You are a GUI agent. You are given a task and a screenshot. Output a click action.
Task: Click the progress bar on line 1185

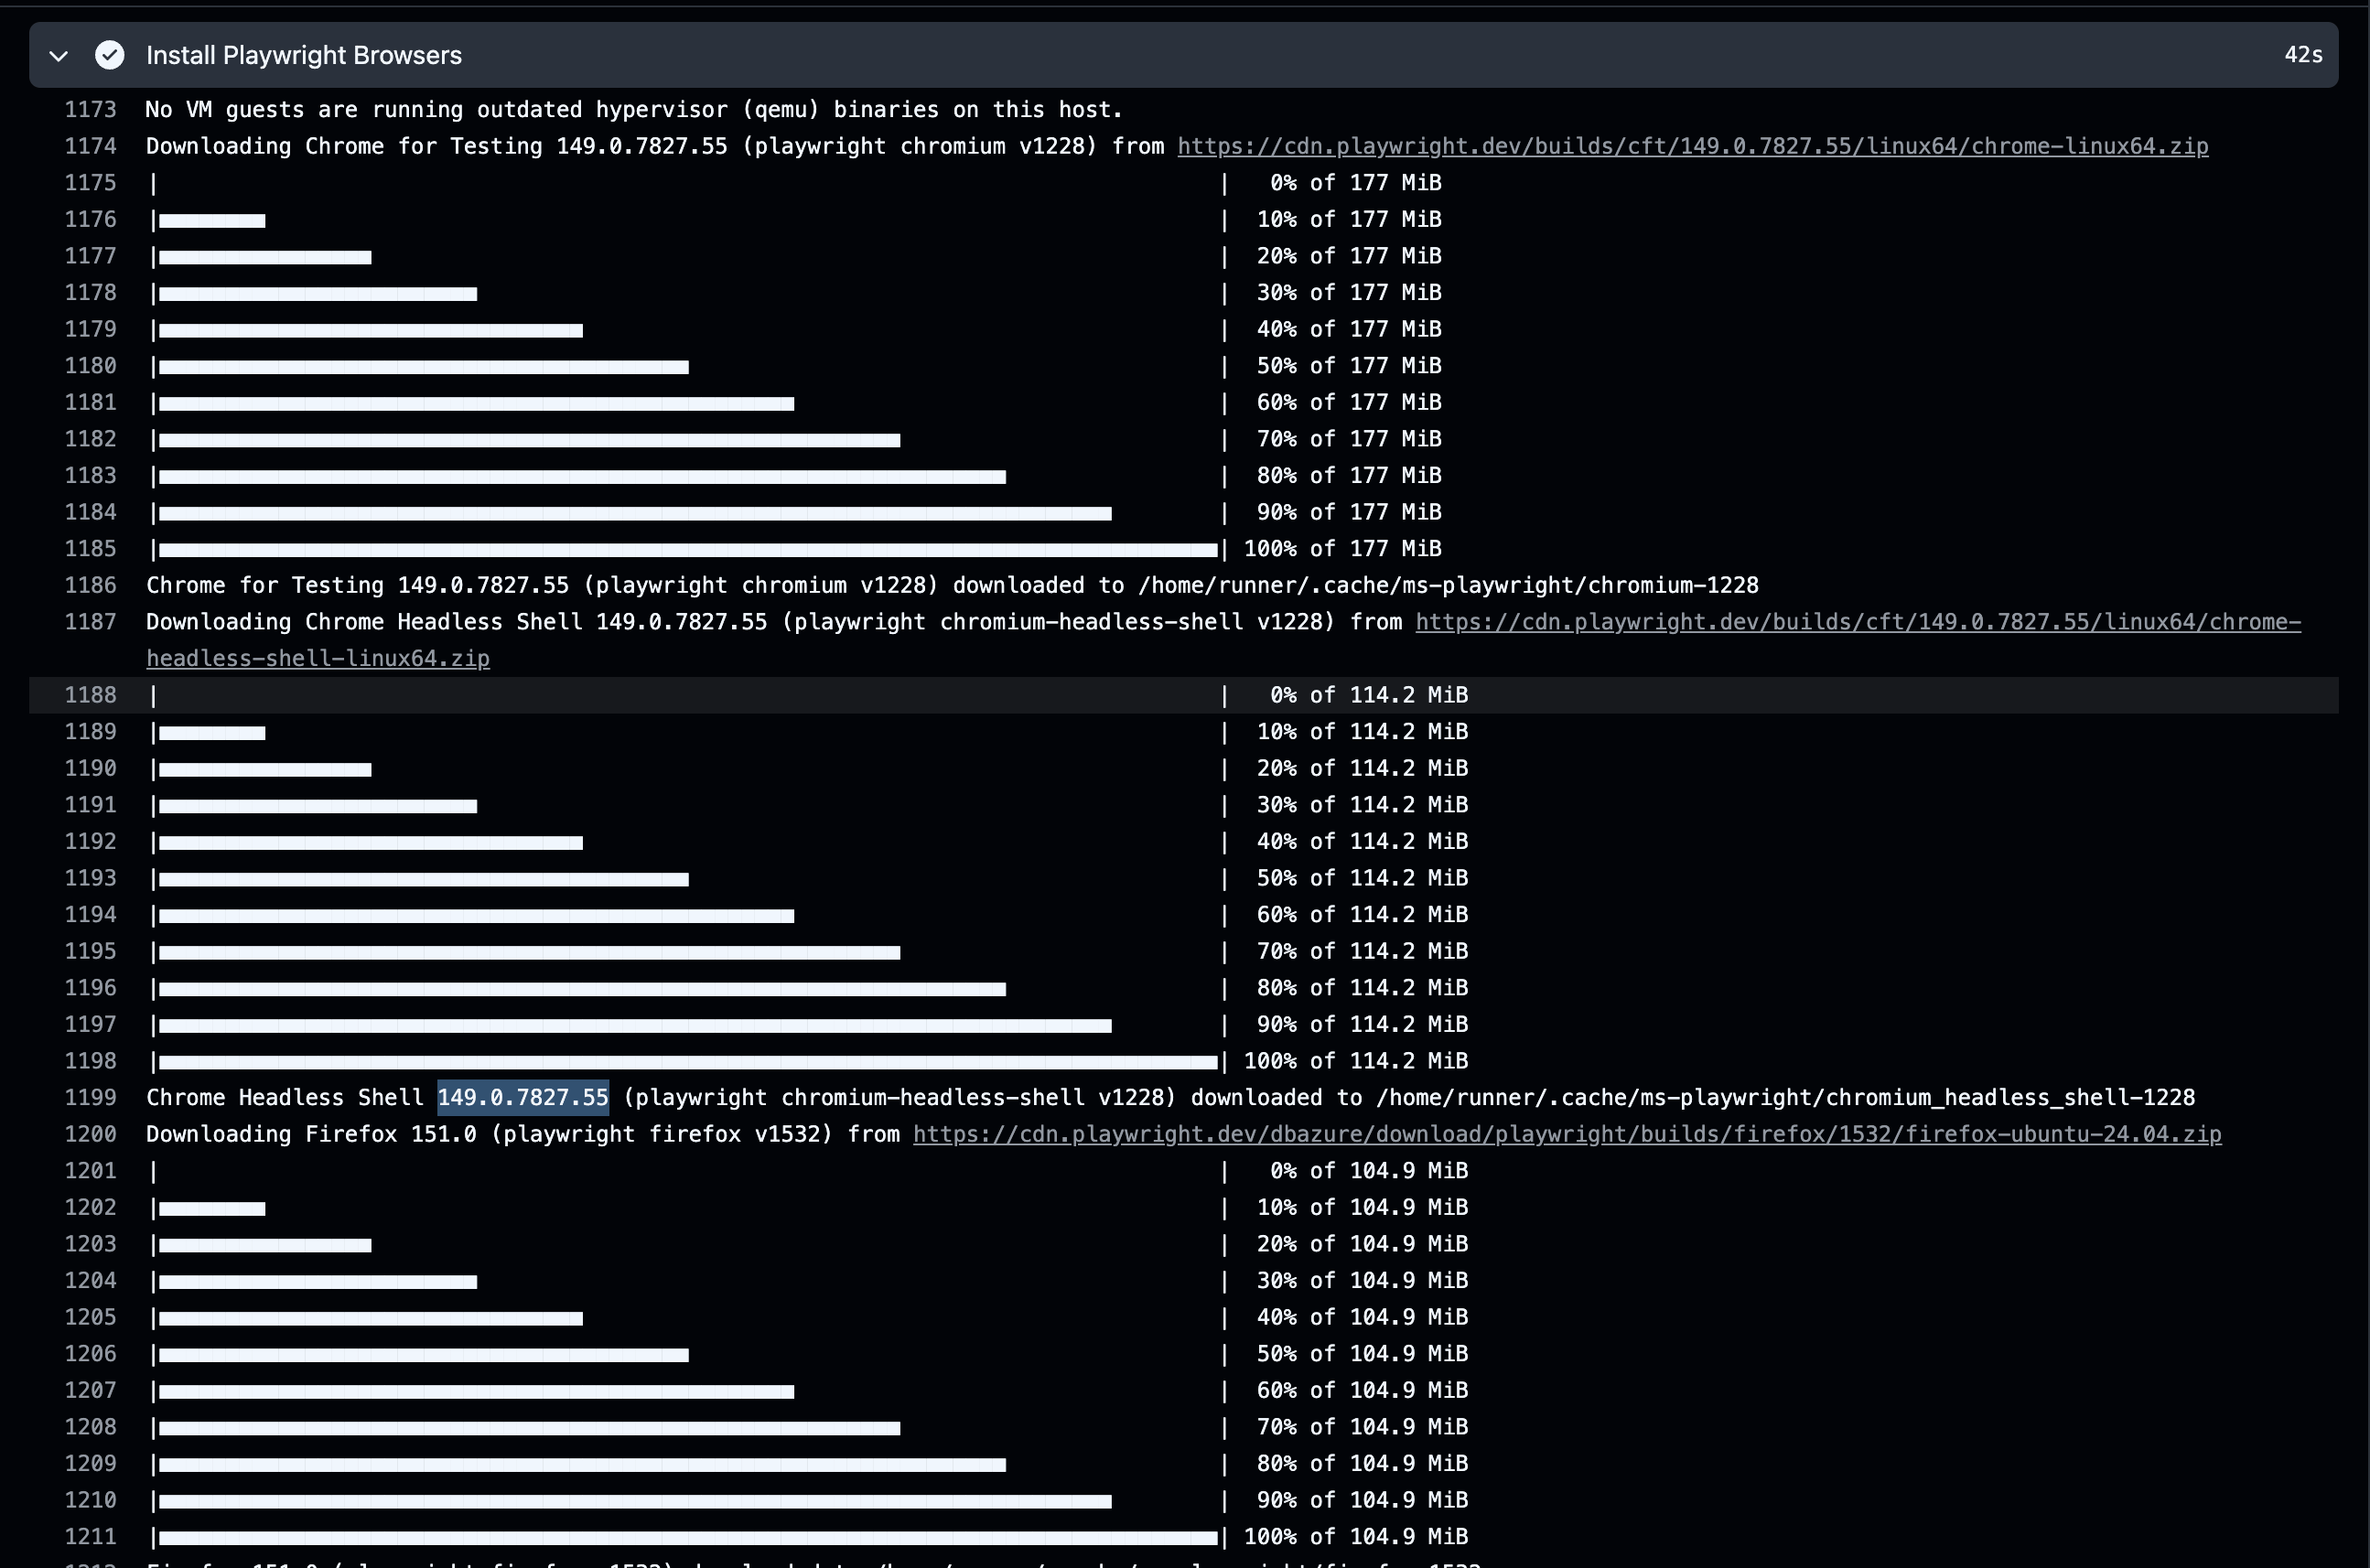tap(688, 550)
